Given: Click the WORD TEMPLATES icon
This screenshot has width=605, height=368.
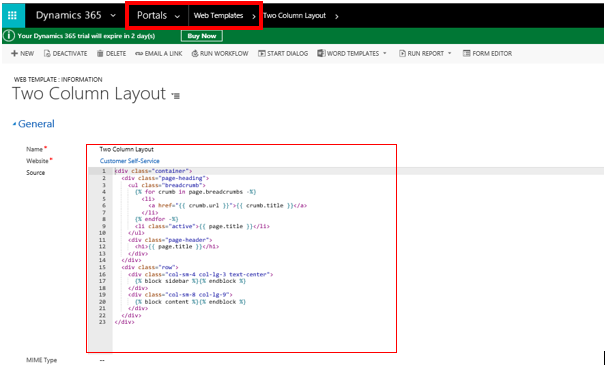Looking at the screenshot, I should click(321, 53).
